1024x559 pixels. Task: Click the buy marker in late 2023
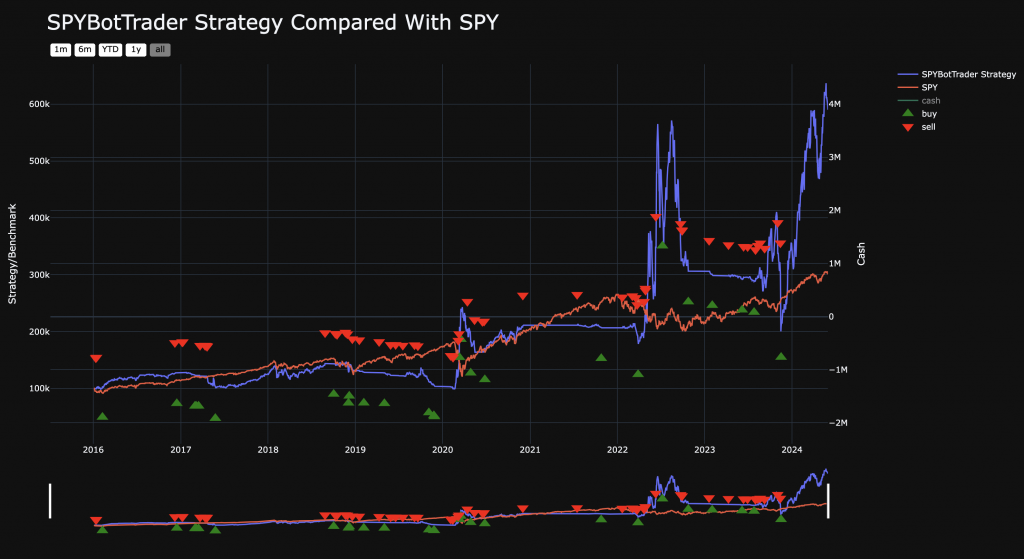[781, 356]
